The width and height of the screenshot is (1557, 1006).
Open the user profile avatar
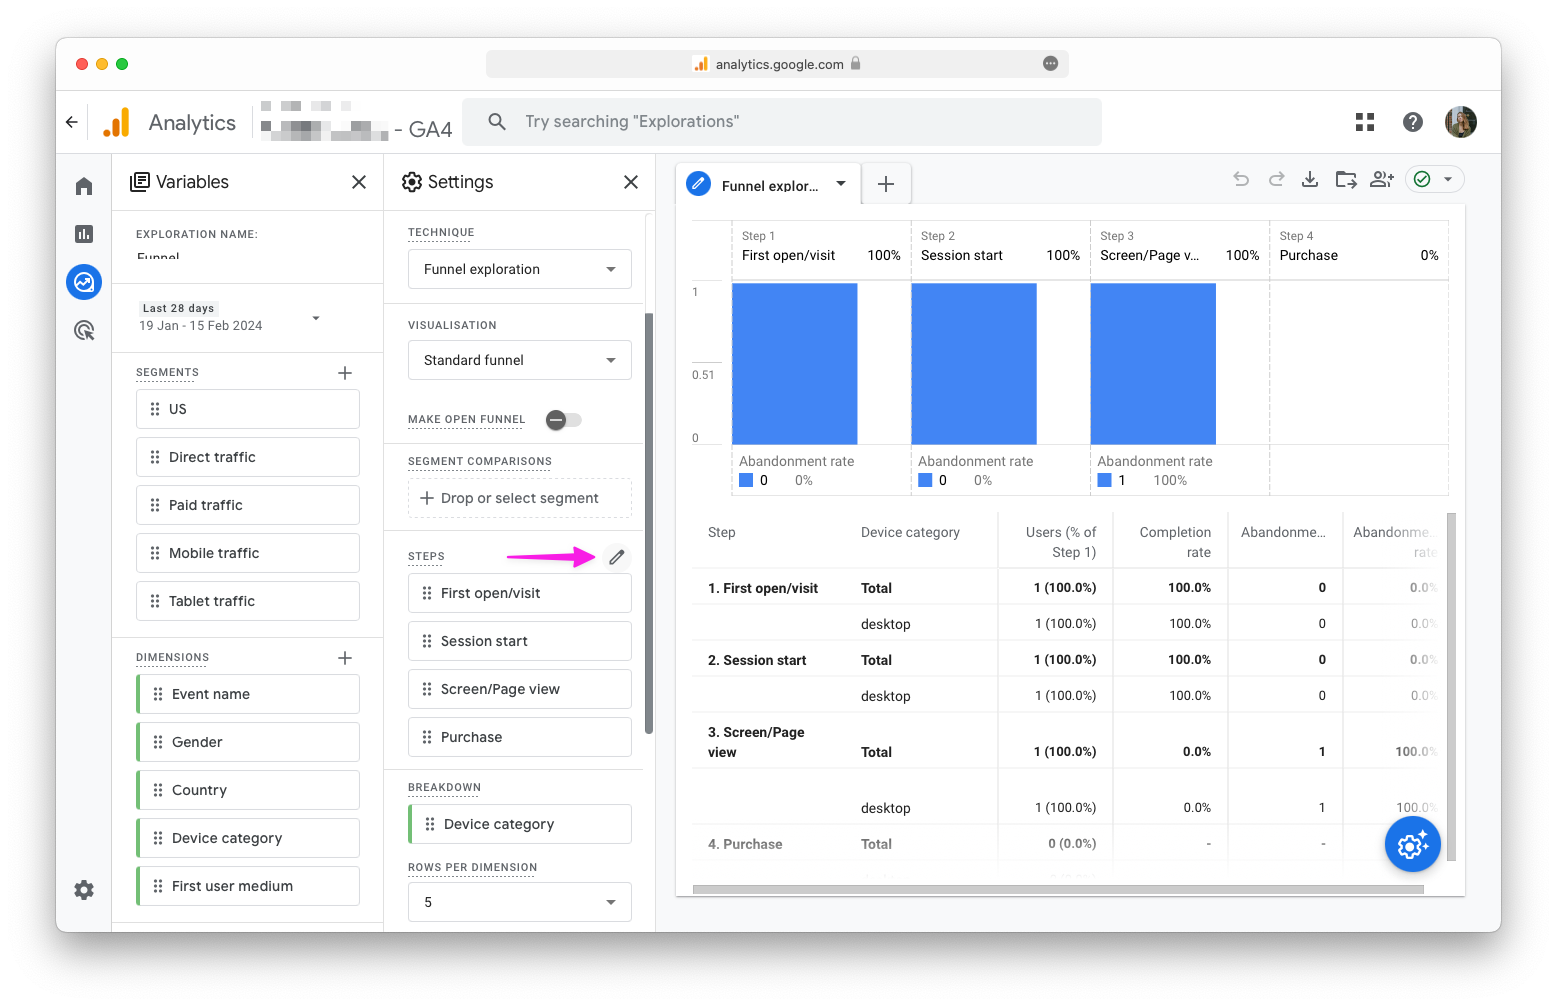pos(1461,122)
